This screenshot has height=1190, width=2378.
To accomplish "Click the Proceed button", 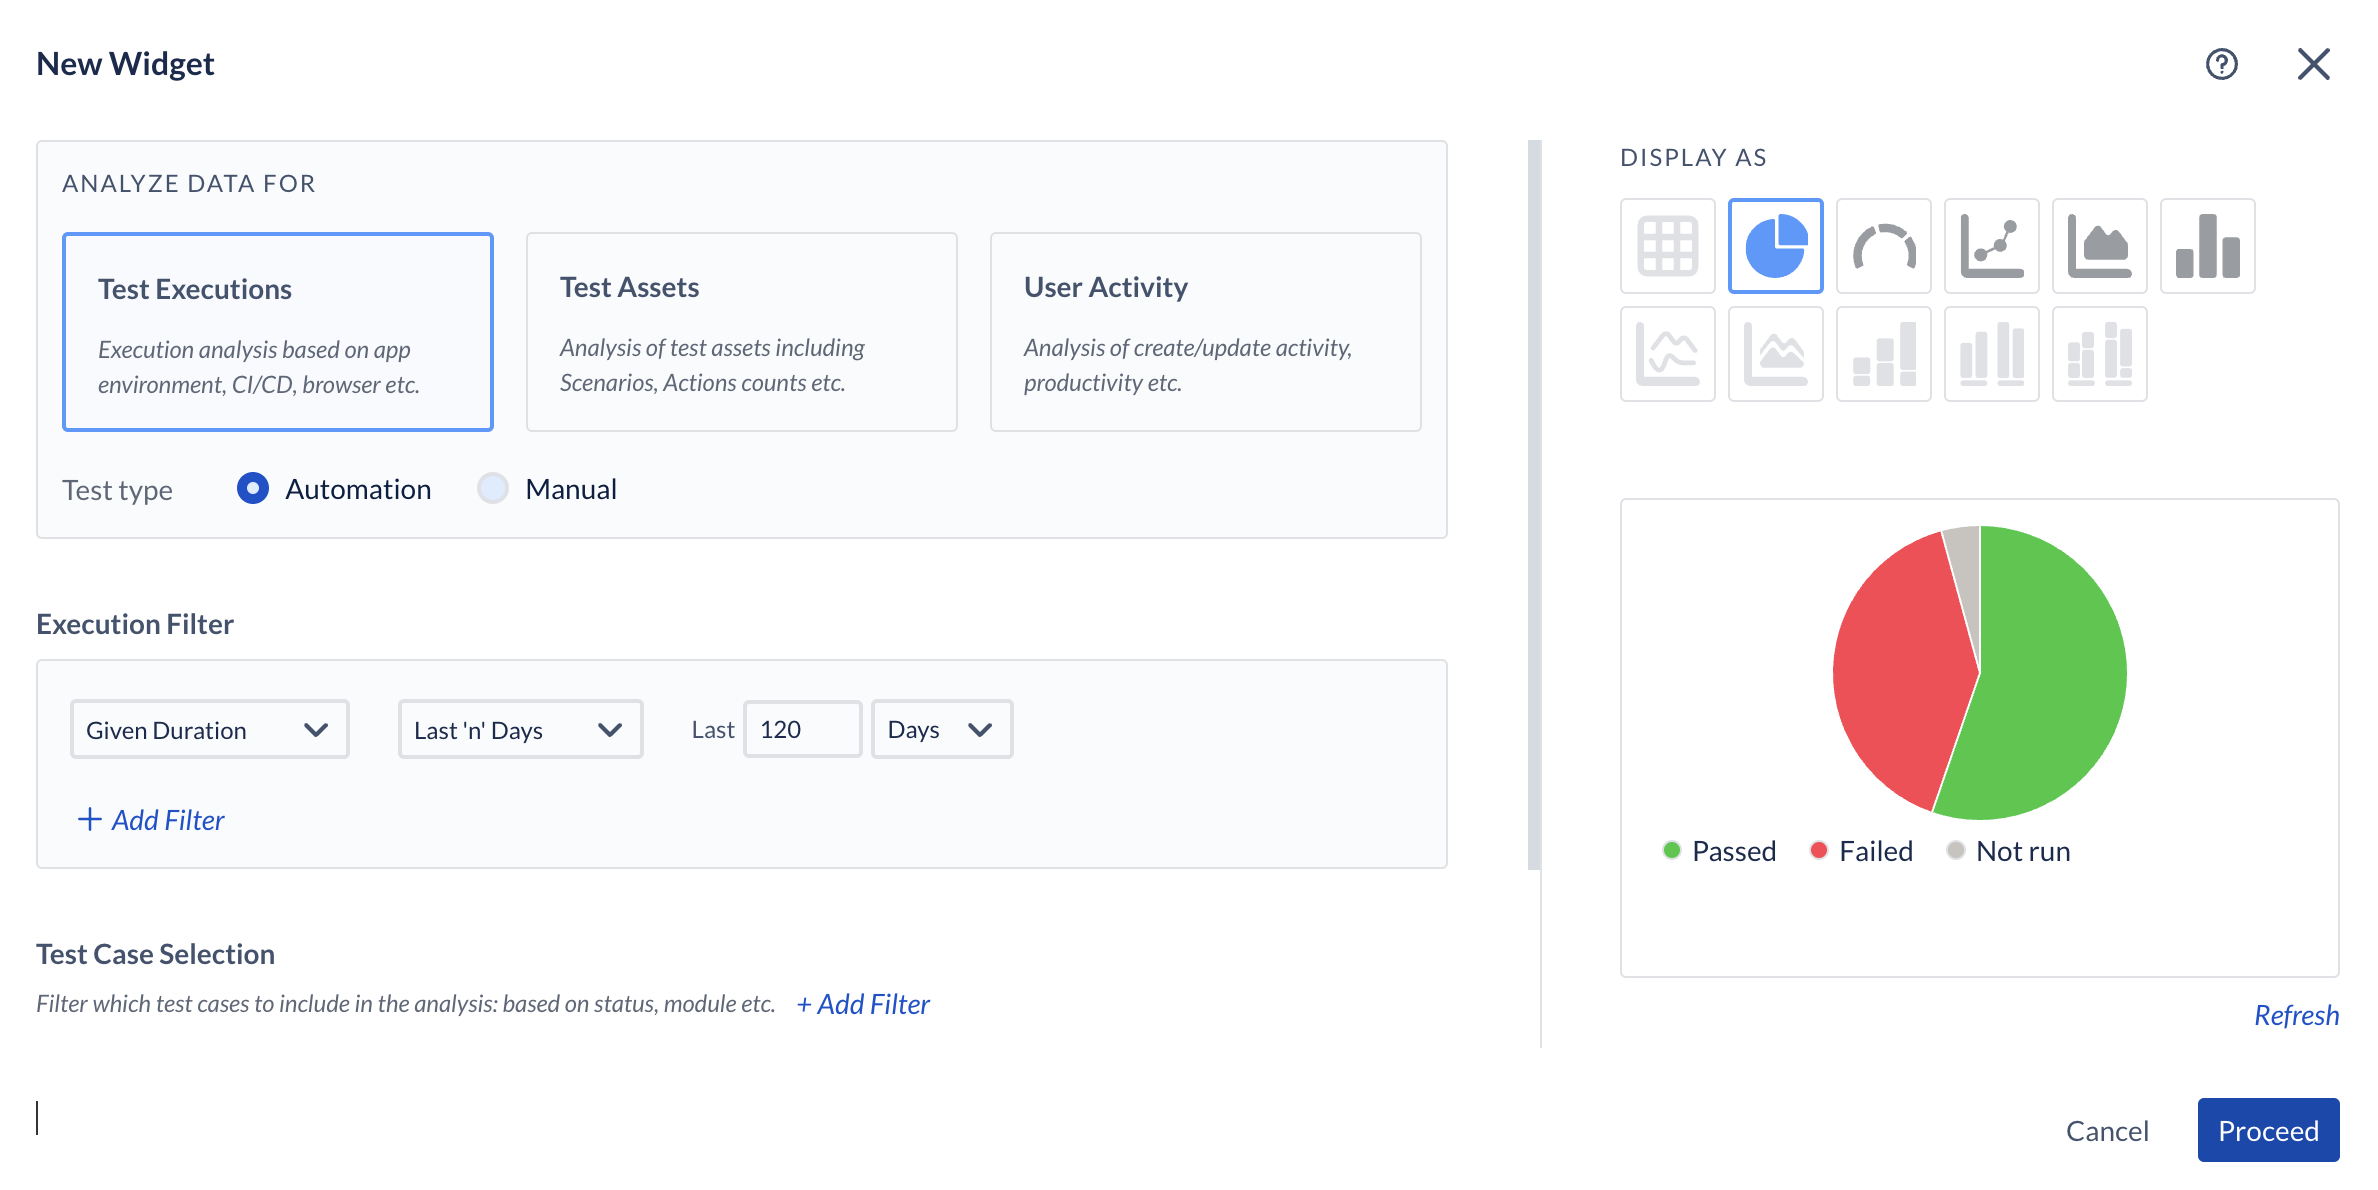I will coord(2267,1130).
